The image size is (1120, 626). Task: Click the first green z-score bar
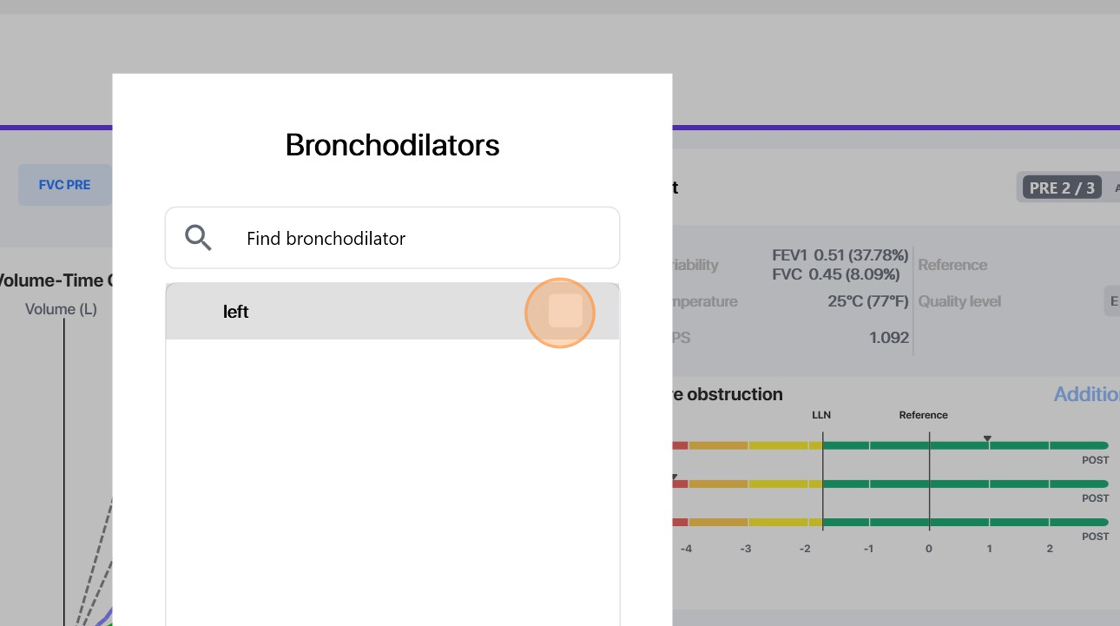pos(965,445)
